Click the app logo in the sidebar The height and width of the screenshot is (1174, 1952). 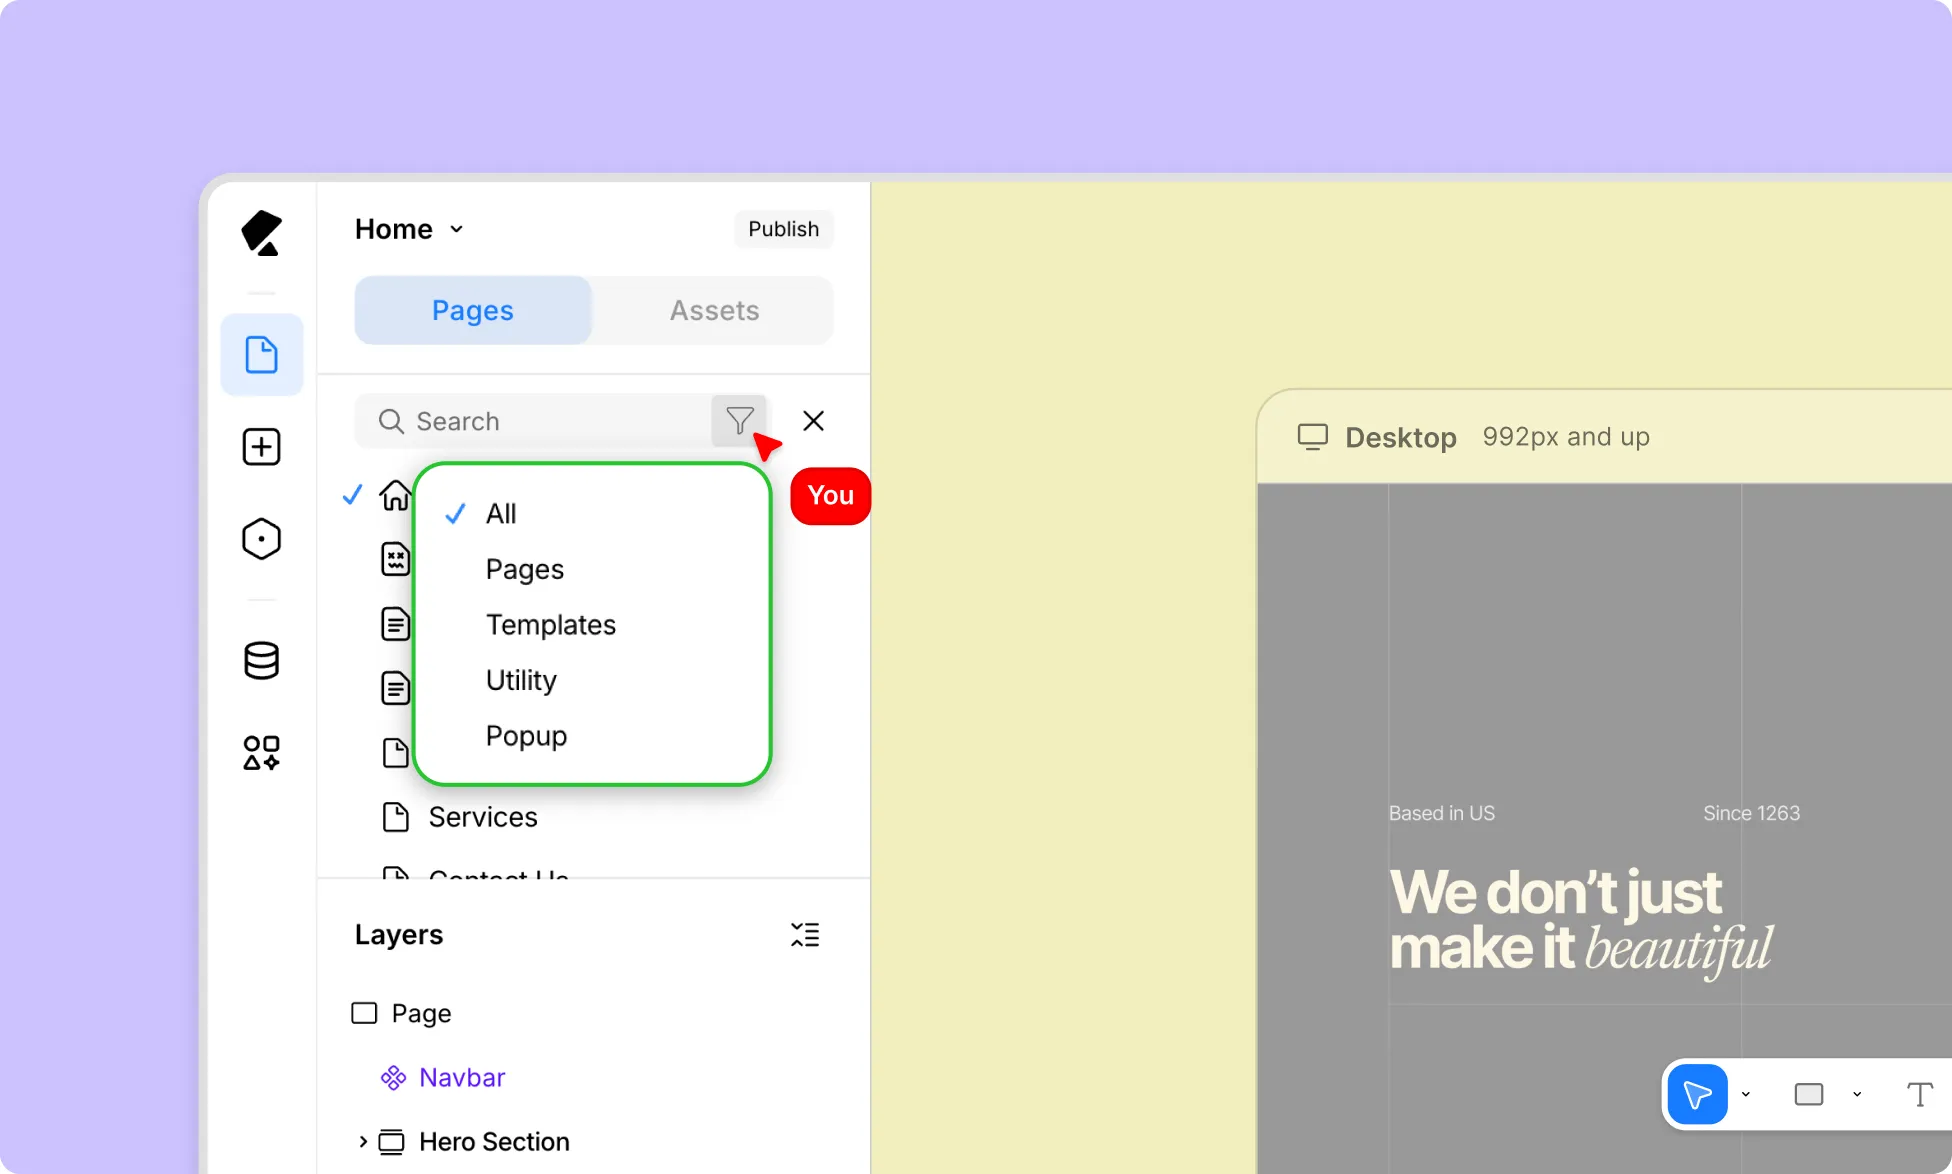[262, 233]
